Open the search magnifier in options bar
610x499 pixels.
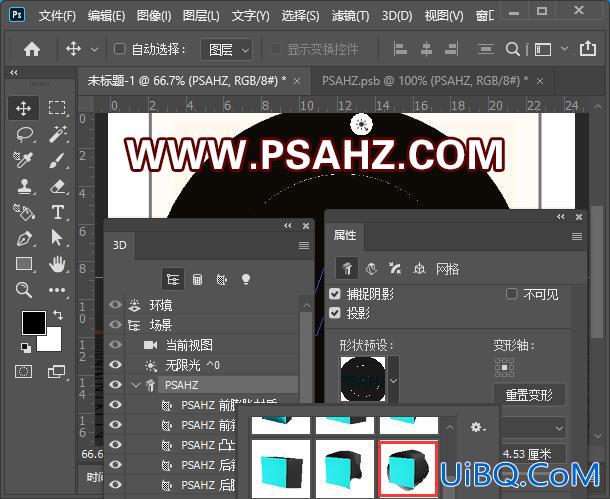tap(512, 49)
